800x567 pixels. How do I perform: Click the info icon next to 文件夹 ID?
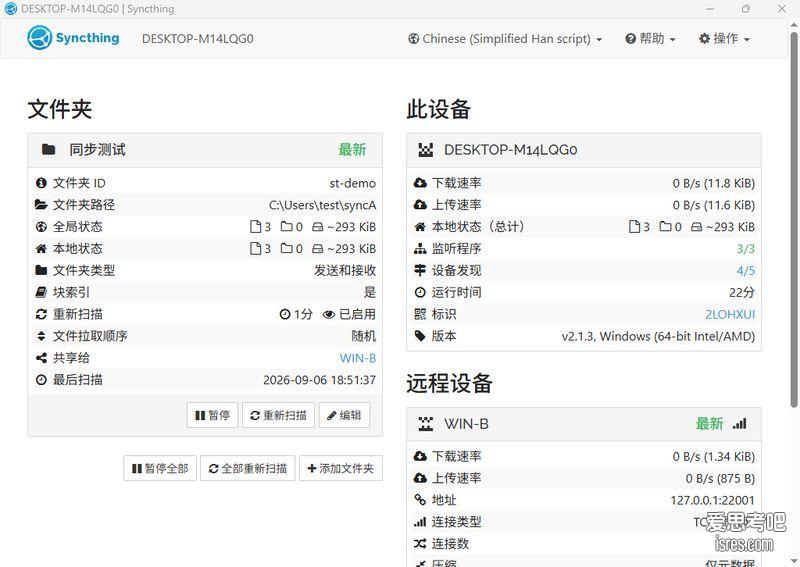41,183
